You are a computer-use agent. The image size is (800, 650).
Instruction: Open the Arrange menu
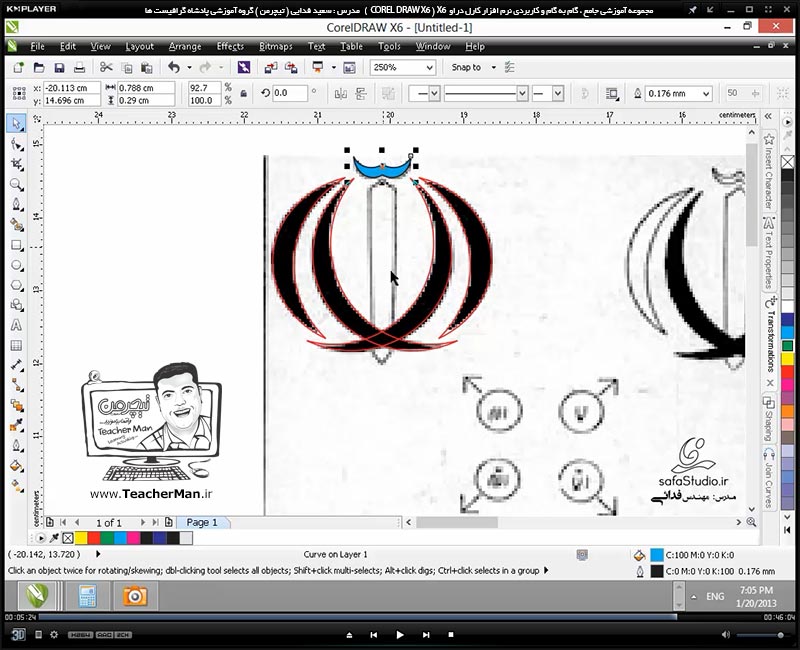(x=185, y=46)
